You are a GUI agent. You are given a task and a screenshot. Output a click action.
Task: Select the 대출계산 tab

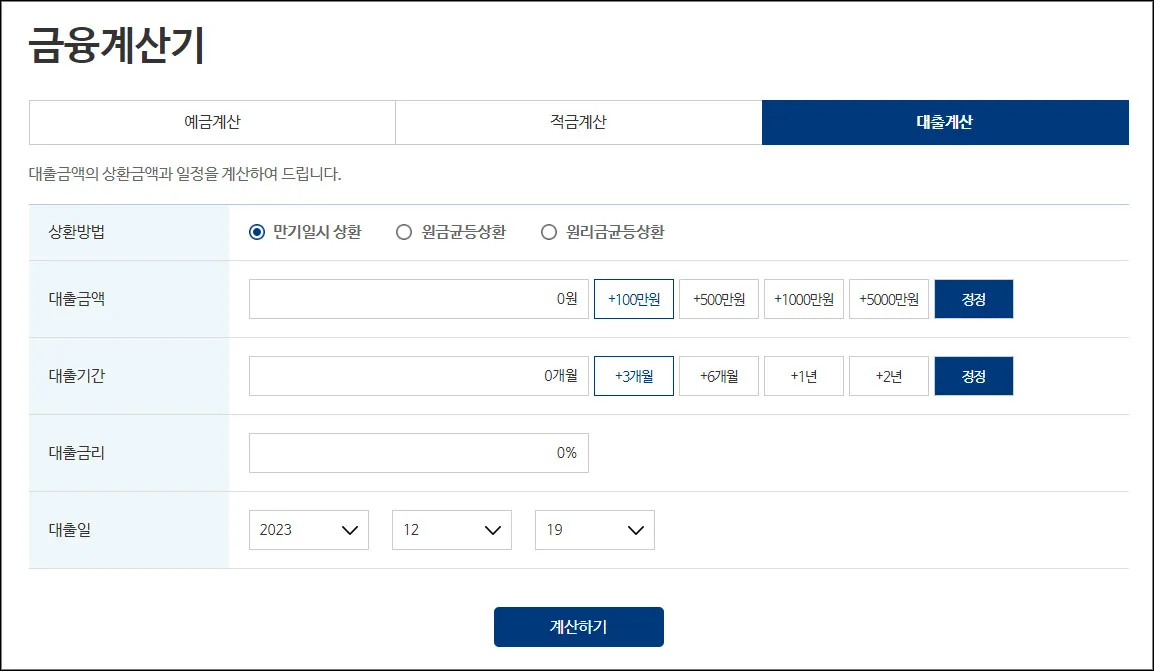click(945, 121)
